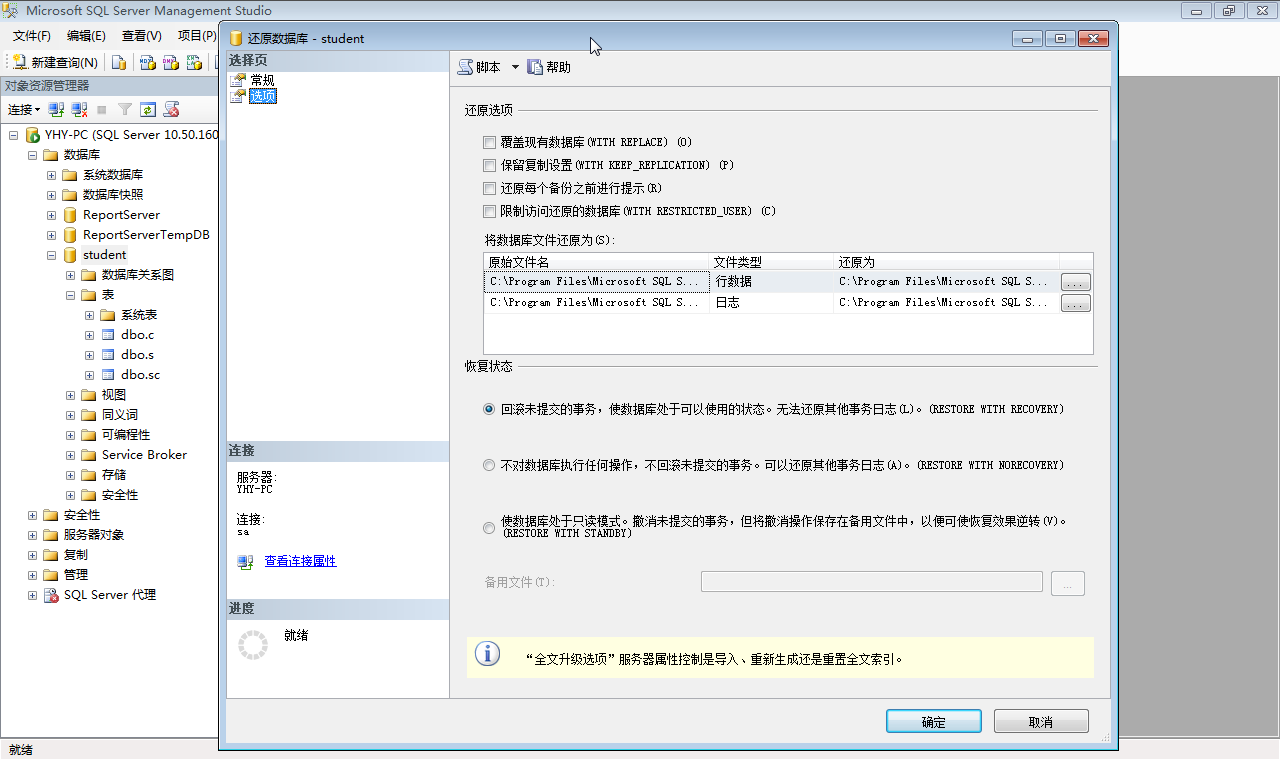The height and width of the screenshot is (760, 1280).
Task: Choose the RESTORE WITH STANDBY radio option
Action: [x=489, y=528]
